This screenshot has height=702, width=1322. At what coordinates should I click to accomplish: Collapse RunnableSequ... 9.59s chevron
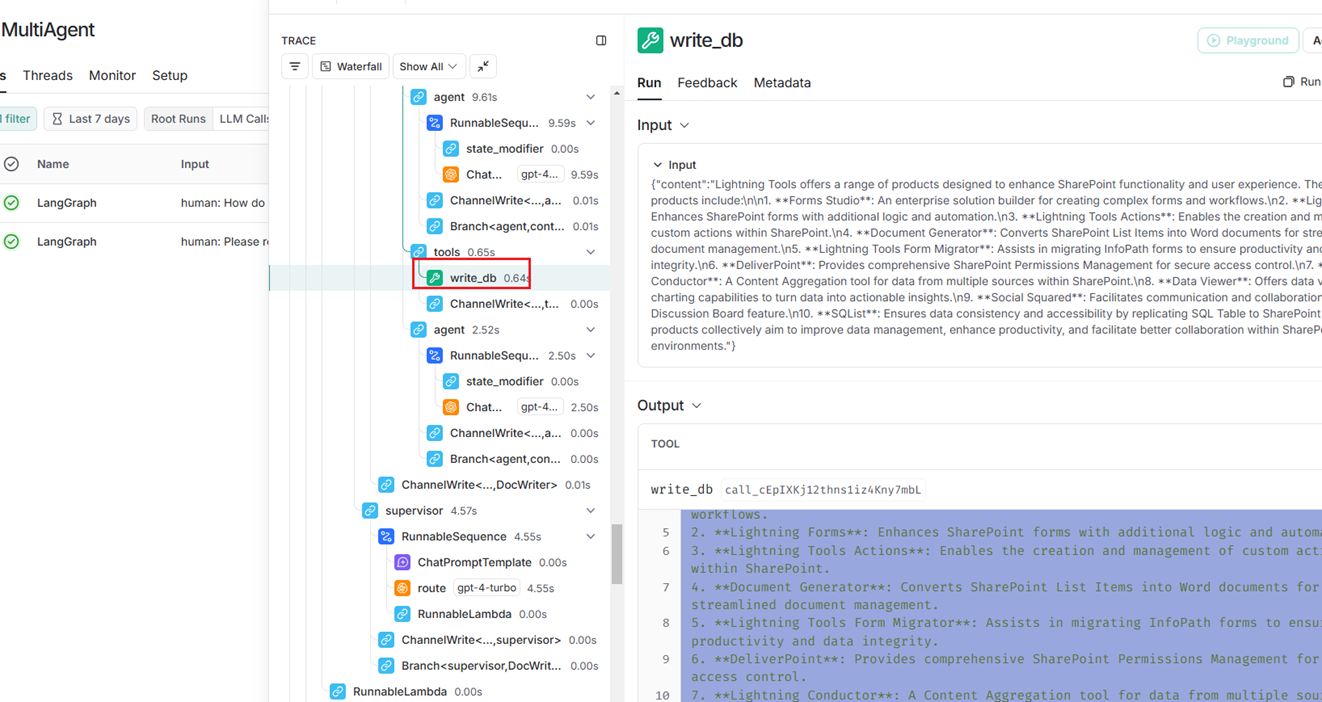pos(590,123)
